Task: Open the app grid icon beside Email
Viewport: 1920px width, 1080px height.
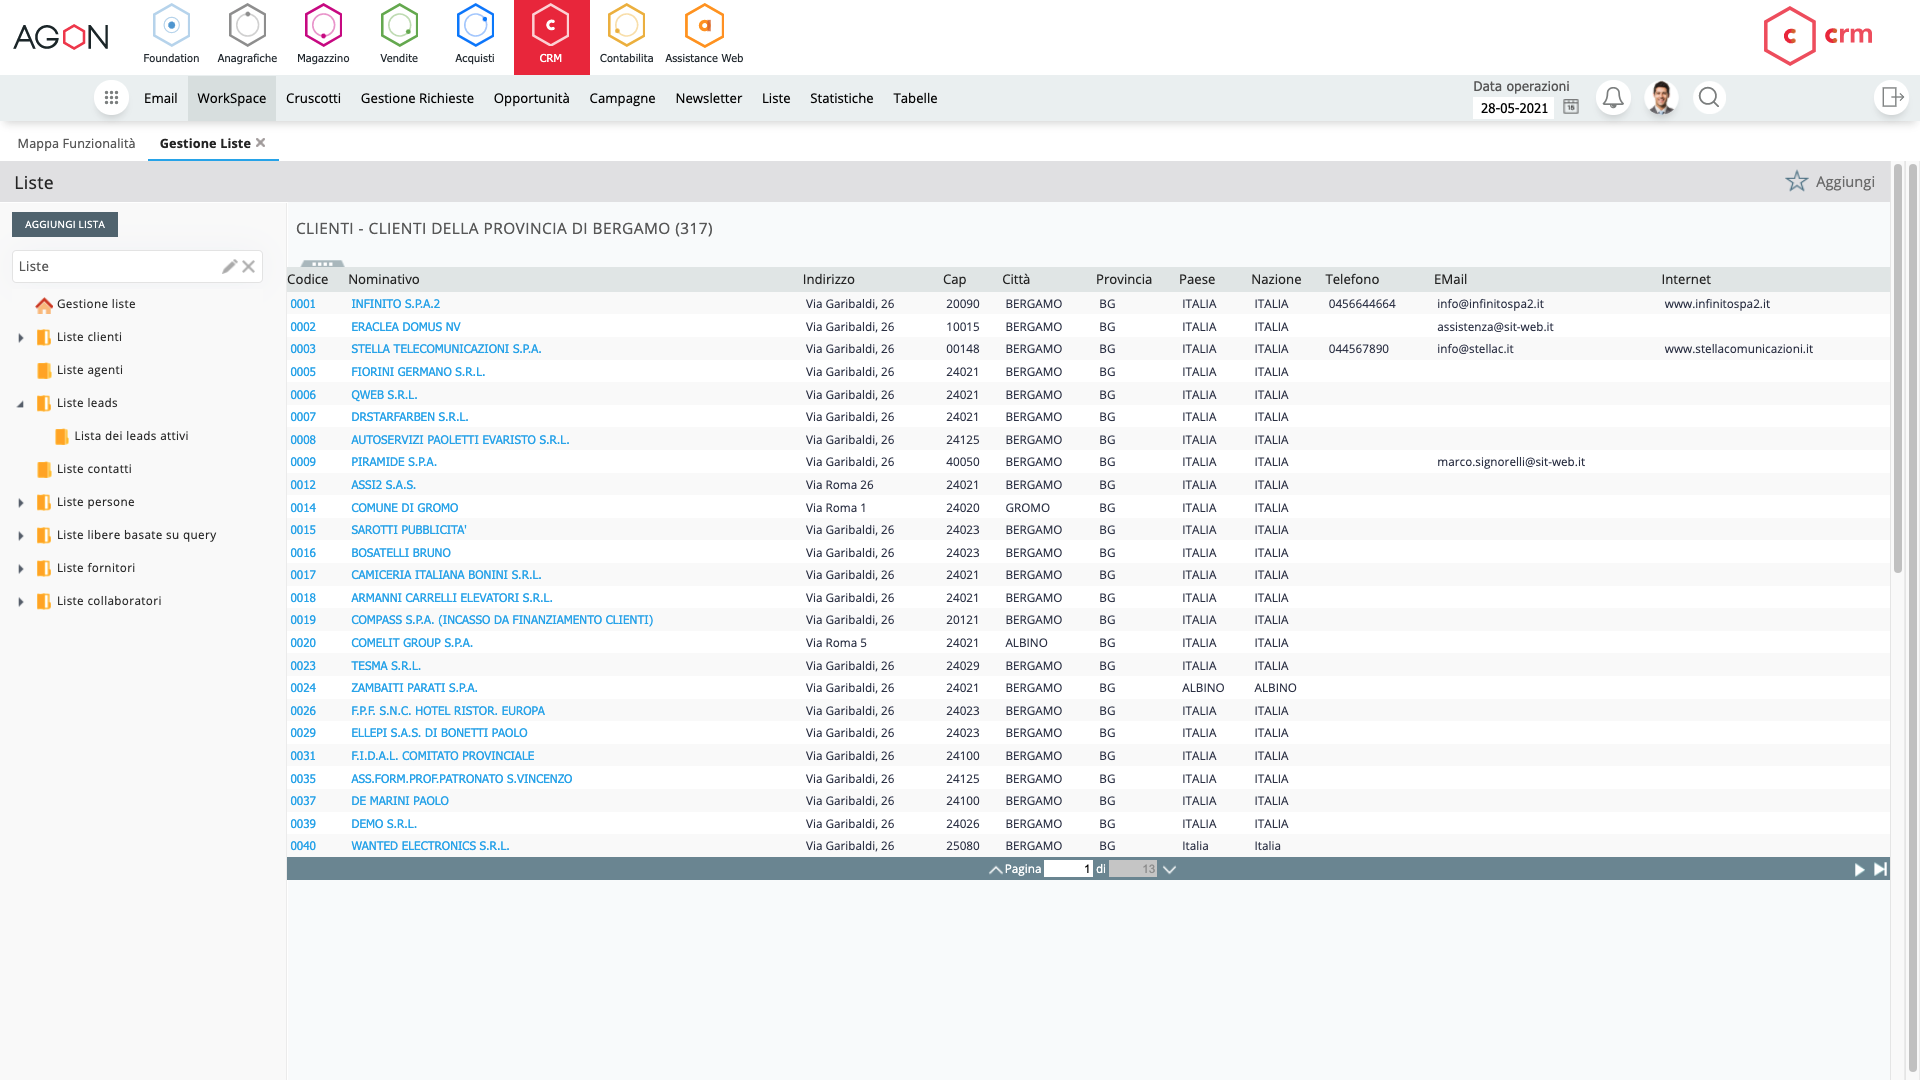Action: point(111,97)
